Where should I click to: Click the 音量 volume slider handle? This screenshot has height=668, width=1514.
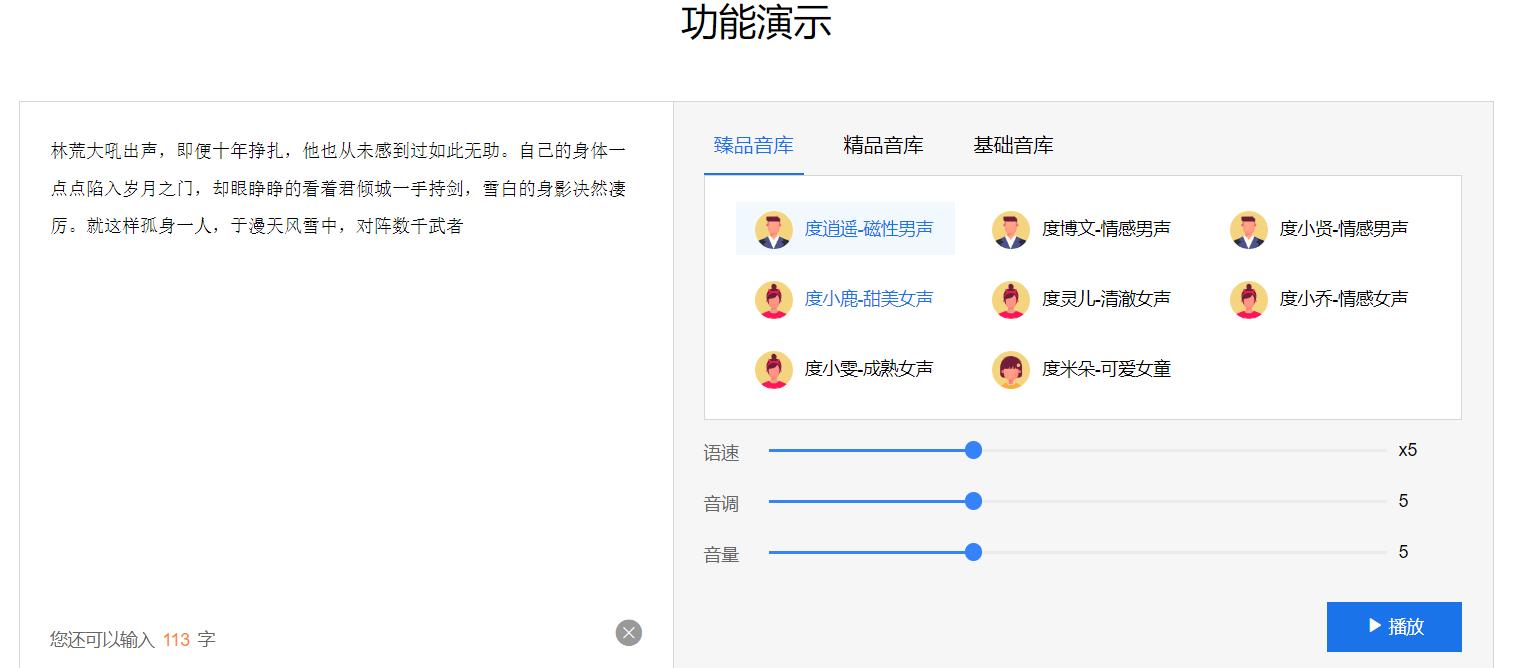973,551
